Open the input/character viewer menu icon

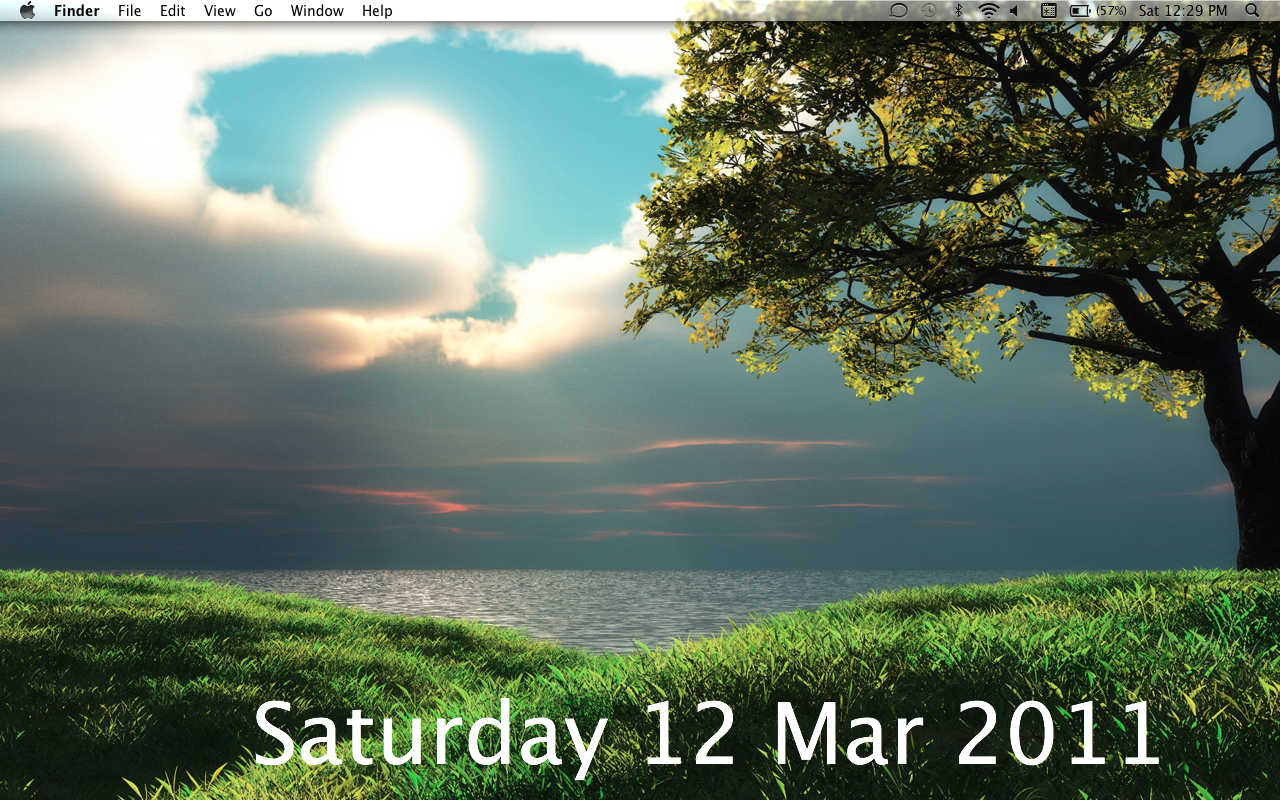point(1048,10)
